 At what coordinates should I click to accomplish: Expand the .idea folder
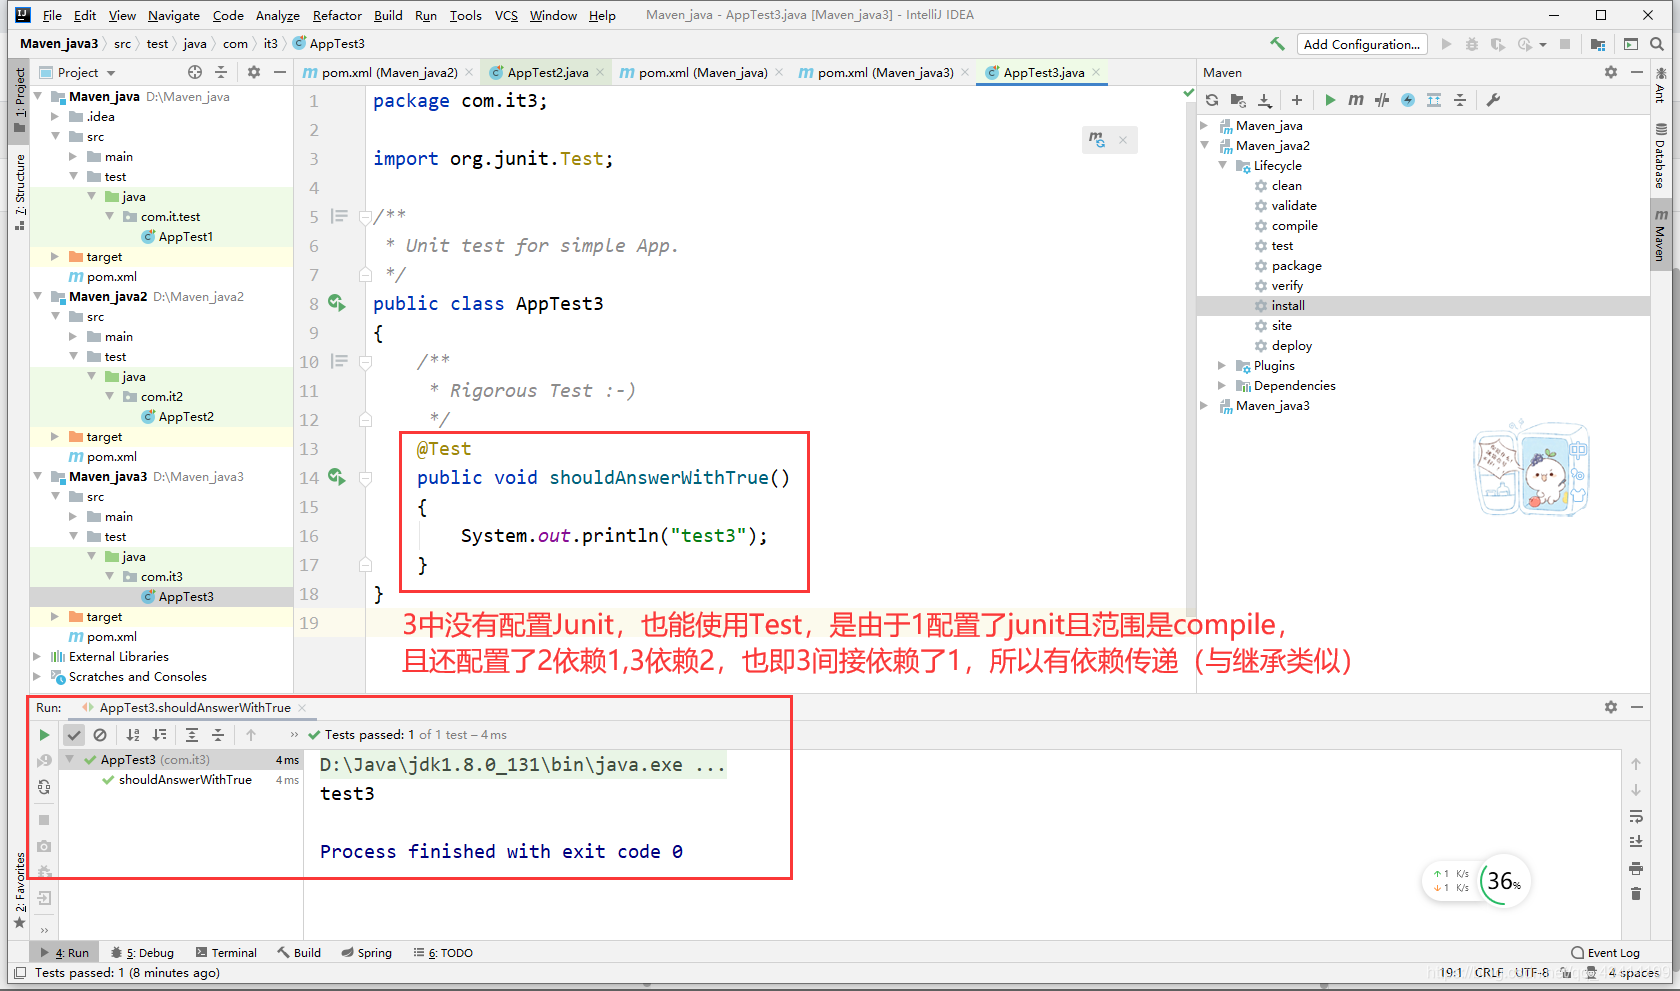[56, 117]
